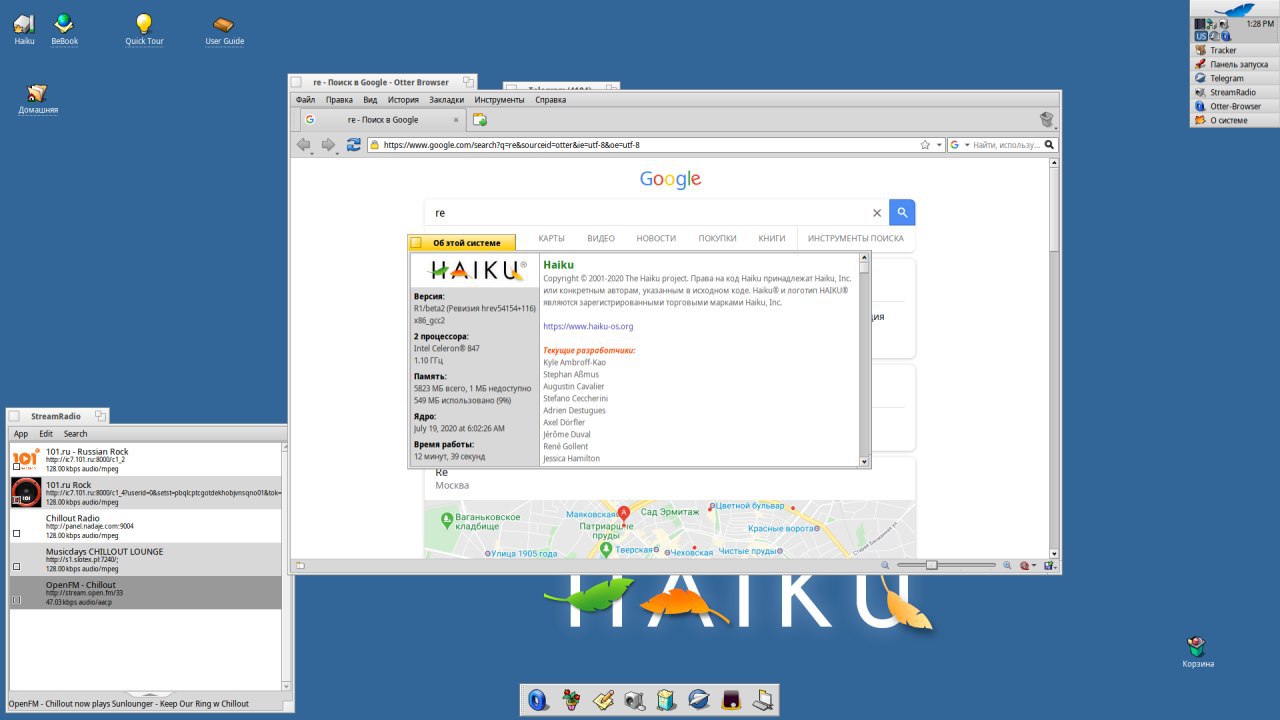Image resolution: width=1280 pixels, height=720 pixels.
Task: Open the forward history dropdown arrow
Action: 336,153
